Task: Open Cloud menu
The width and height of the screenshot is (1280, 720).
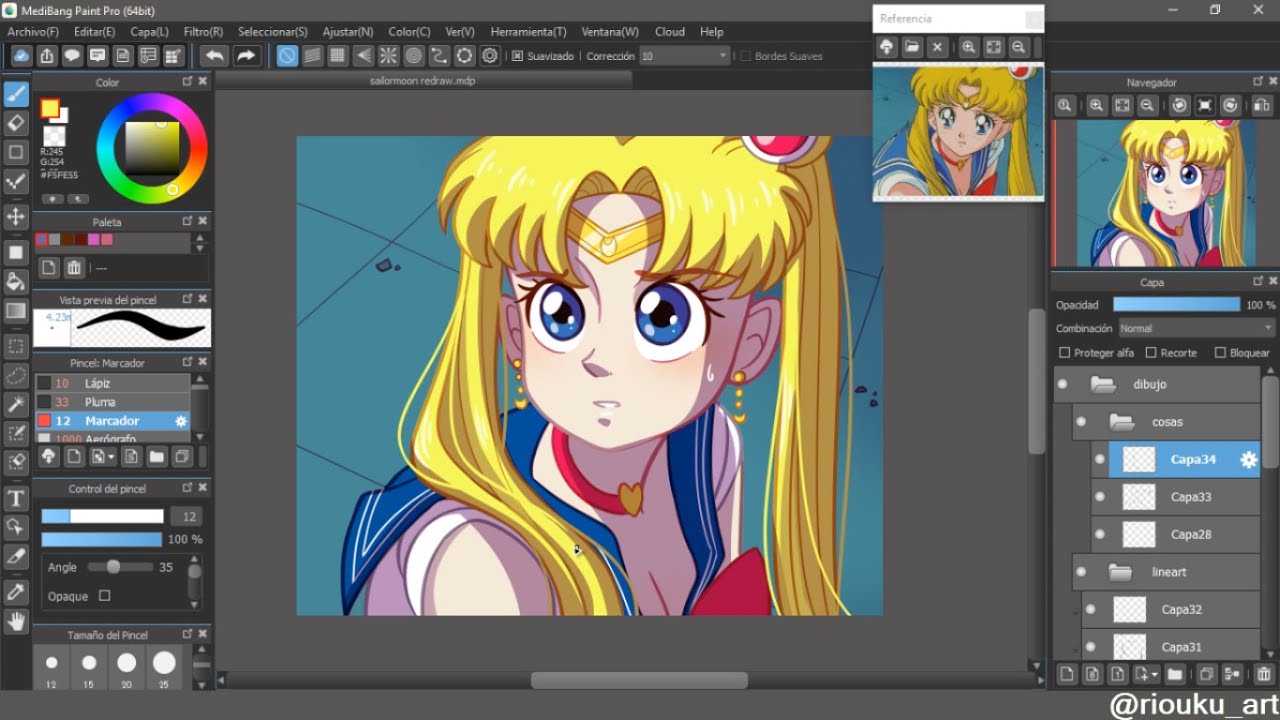Action: [x=670, y=32]
